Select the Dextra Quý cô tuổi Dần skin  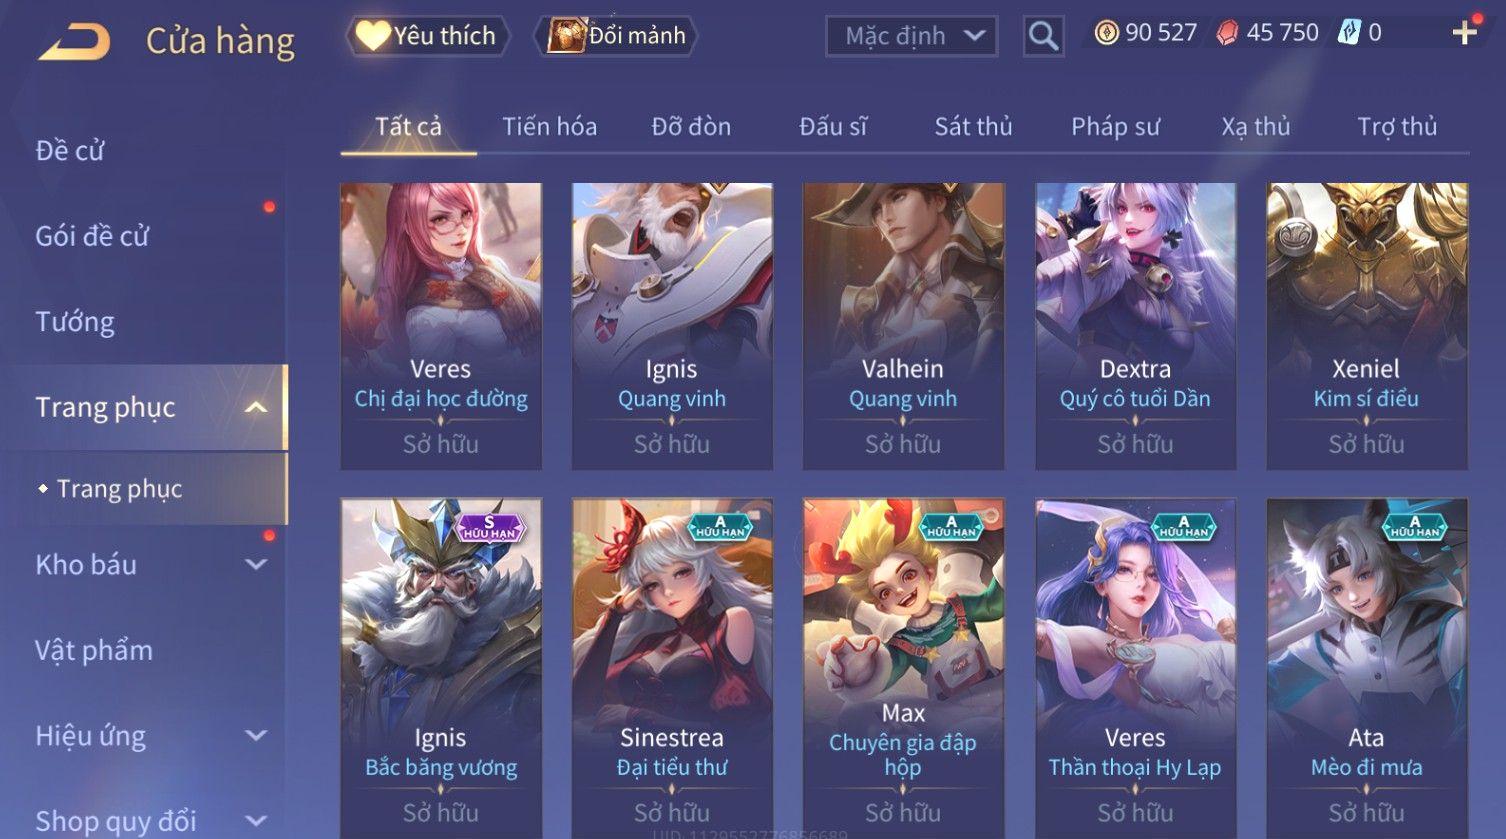pyautogui.click(x=1135, y=326)
